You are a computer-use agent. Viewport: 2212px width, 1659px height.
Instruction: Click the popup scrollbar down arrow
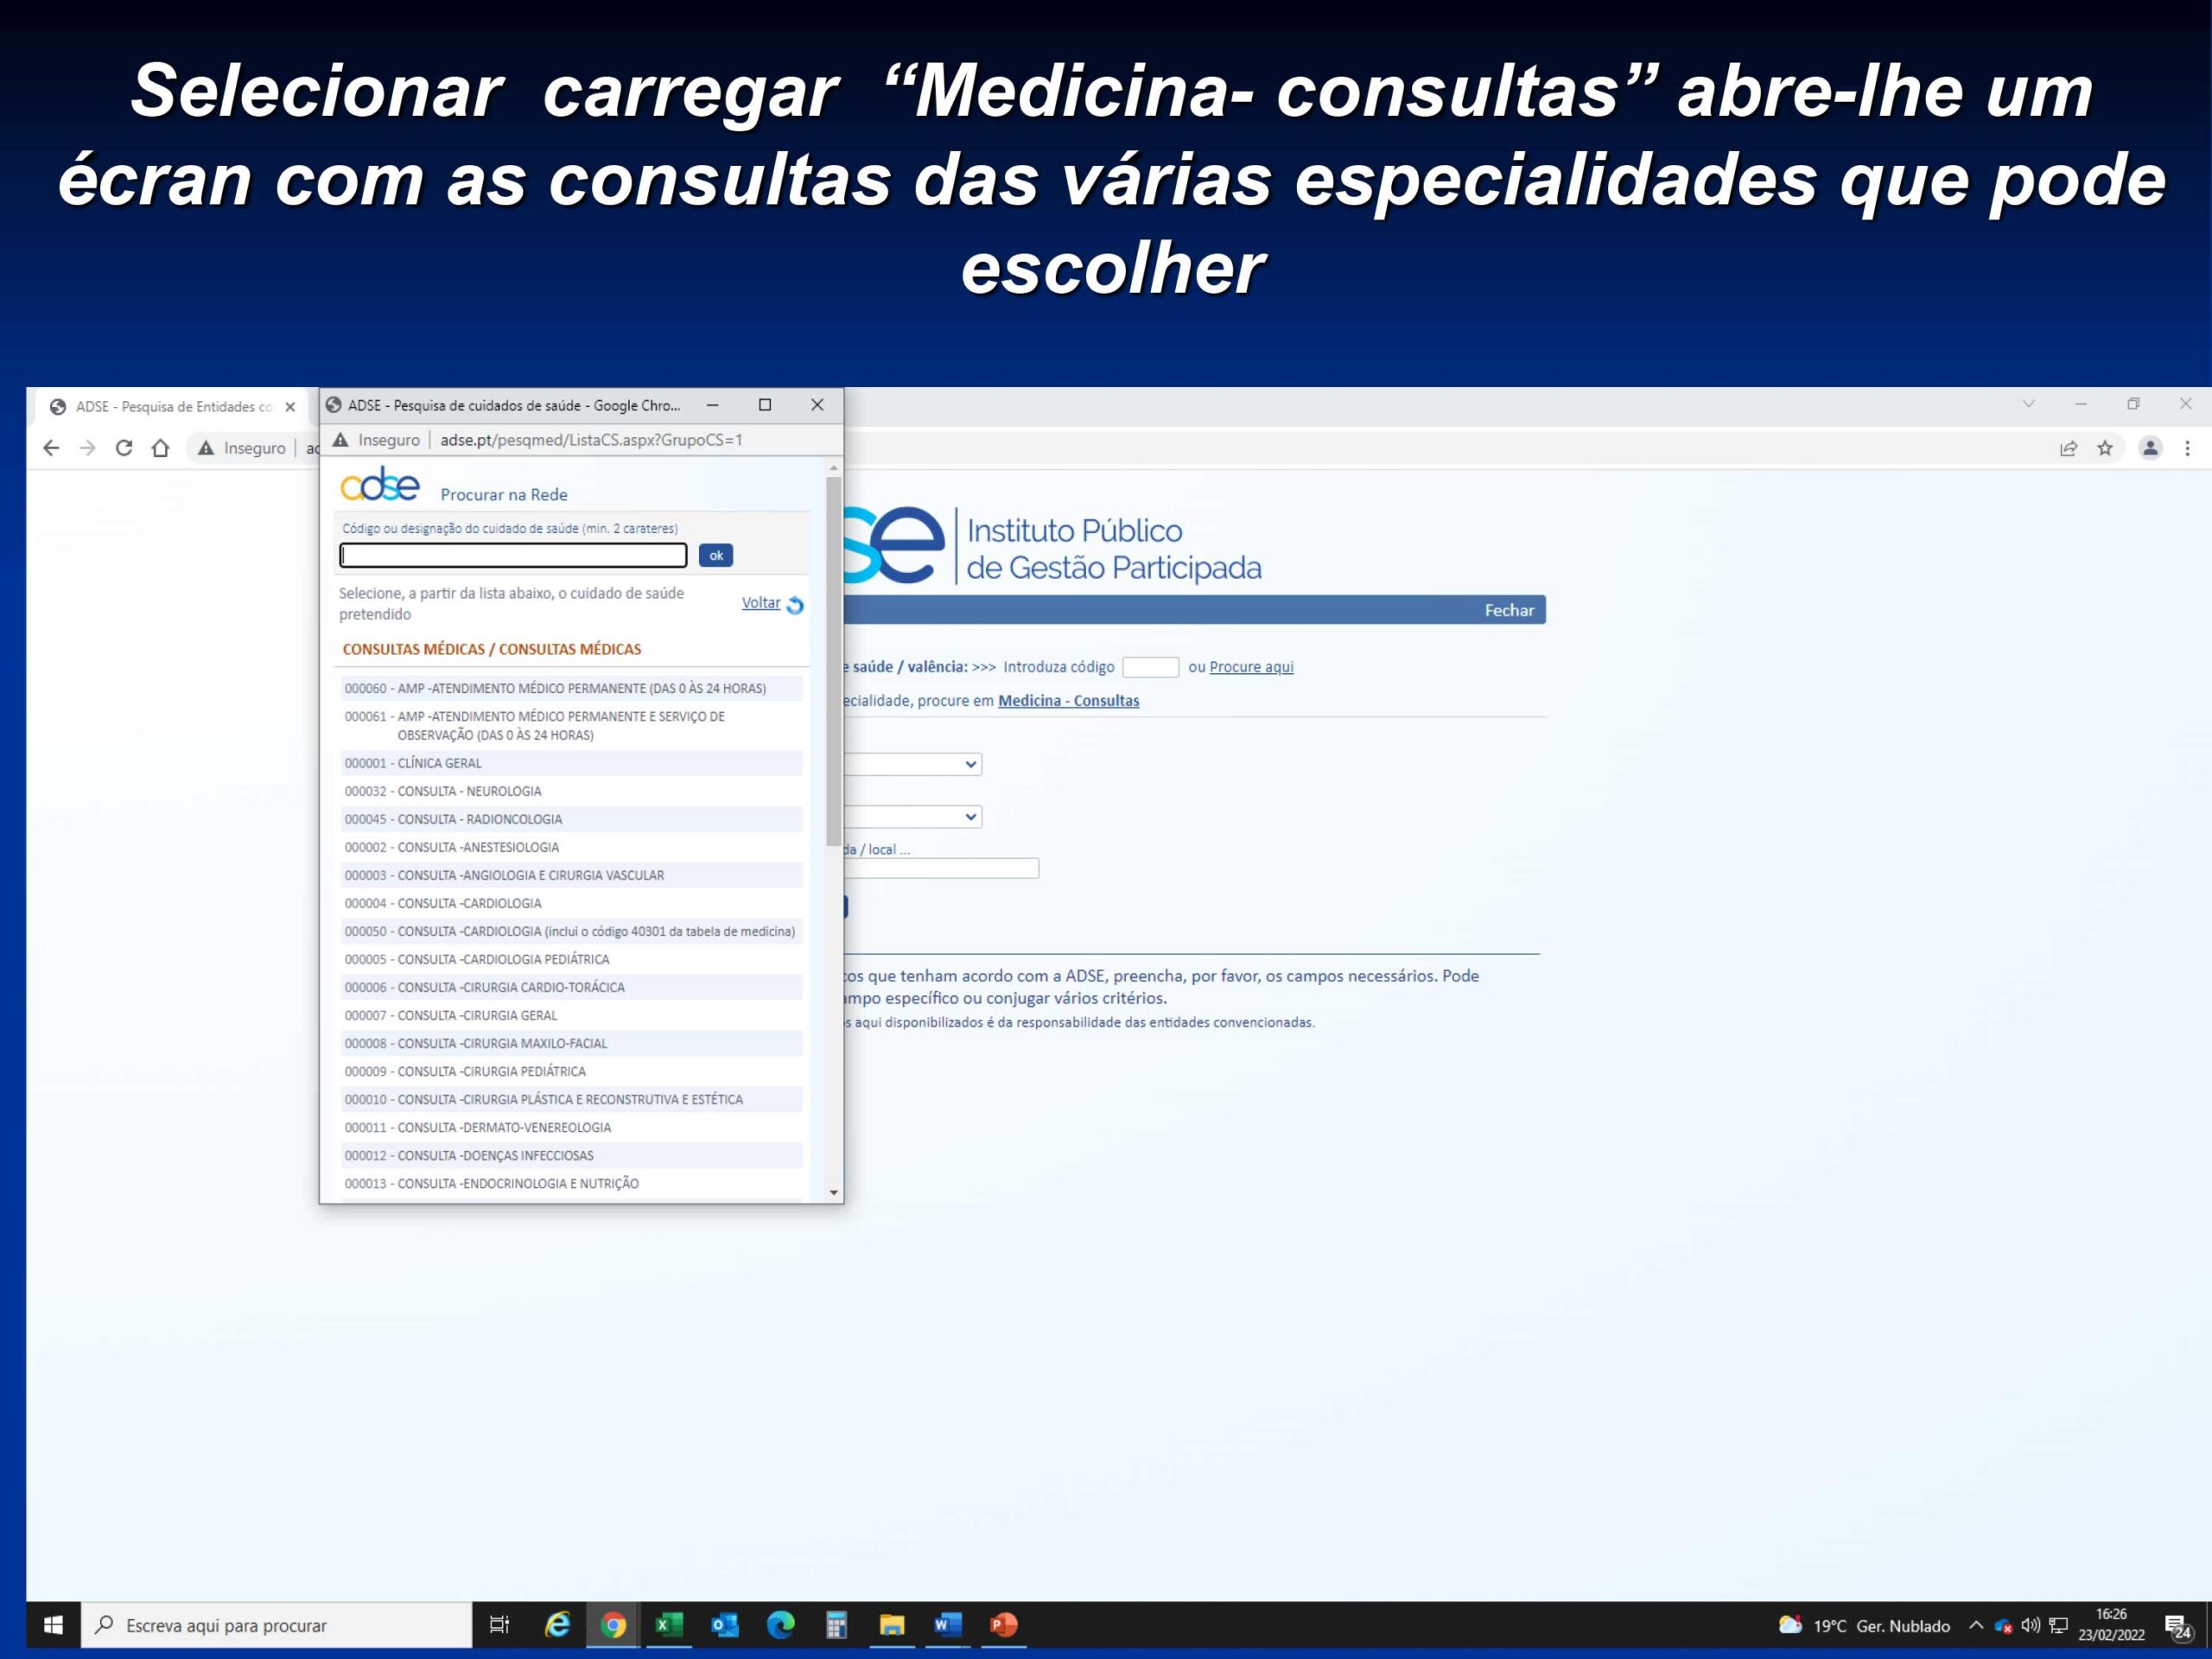pyautogui.click(x=833, y=1192)
